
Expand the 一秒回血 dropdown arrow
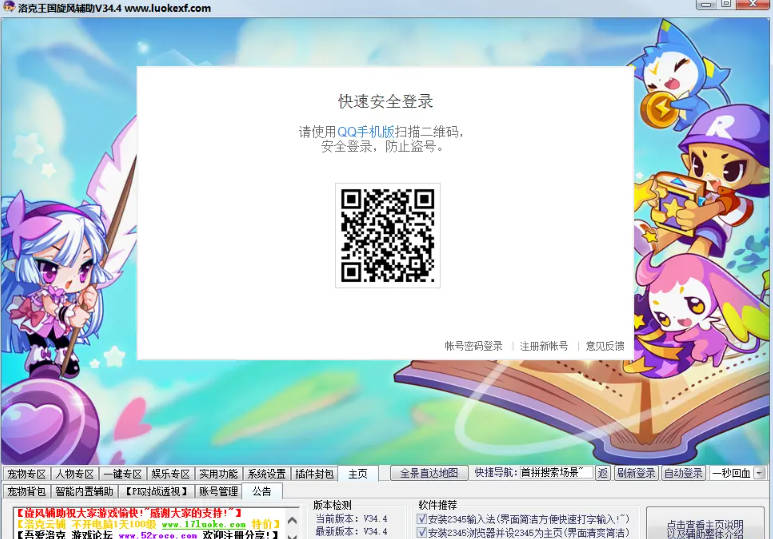pos(760,473)
